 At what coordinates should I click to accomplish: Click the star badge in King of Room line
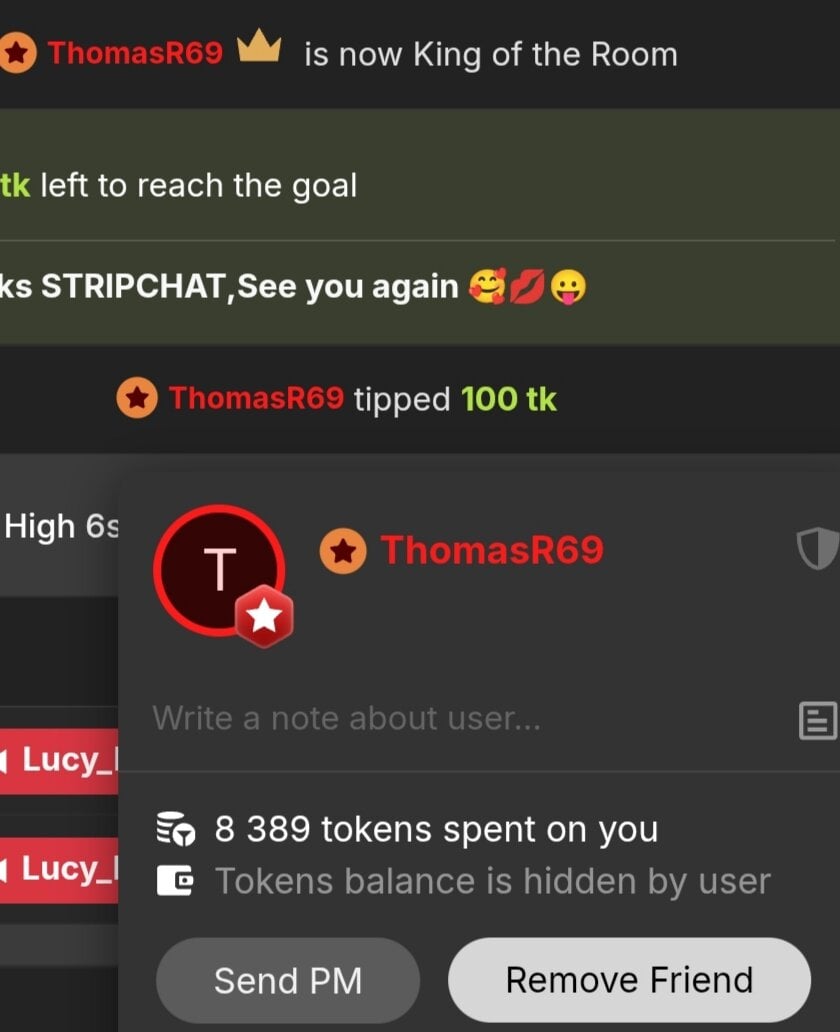pyautogui.click(x=16, y=53)
